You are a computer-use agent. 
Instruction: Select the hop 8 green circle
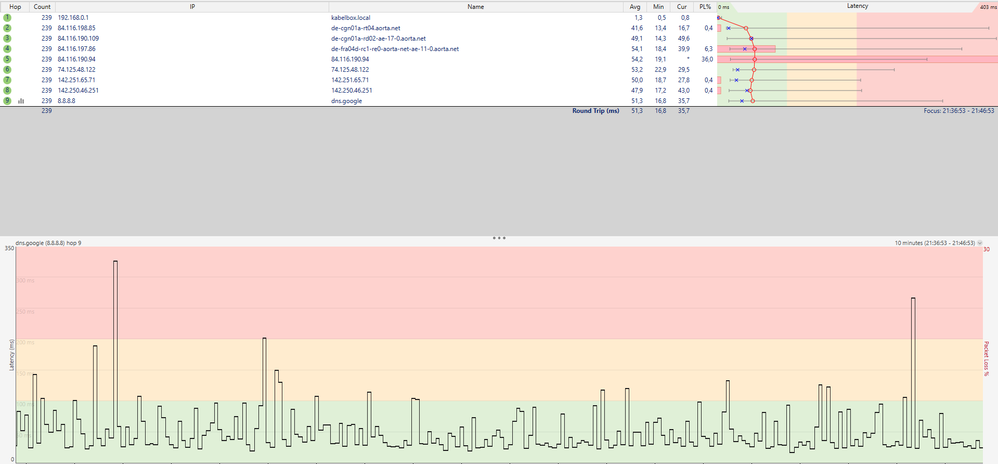point(7,90)
